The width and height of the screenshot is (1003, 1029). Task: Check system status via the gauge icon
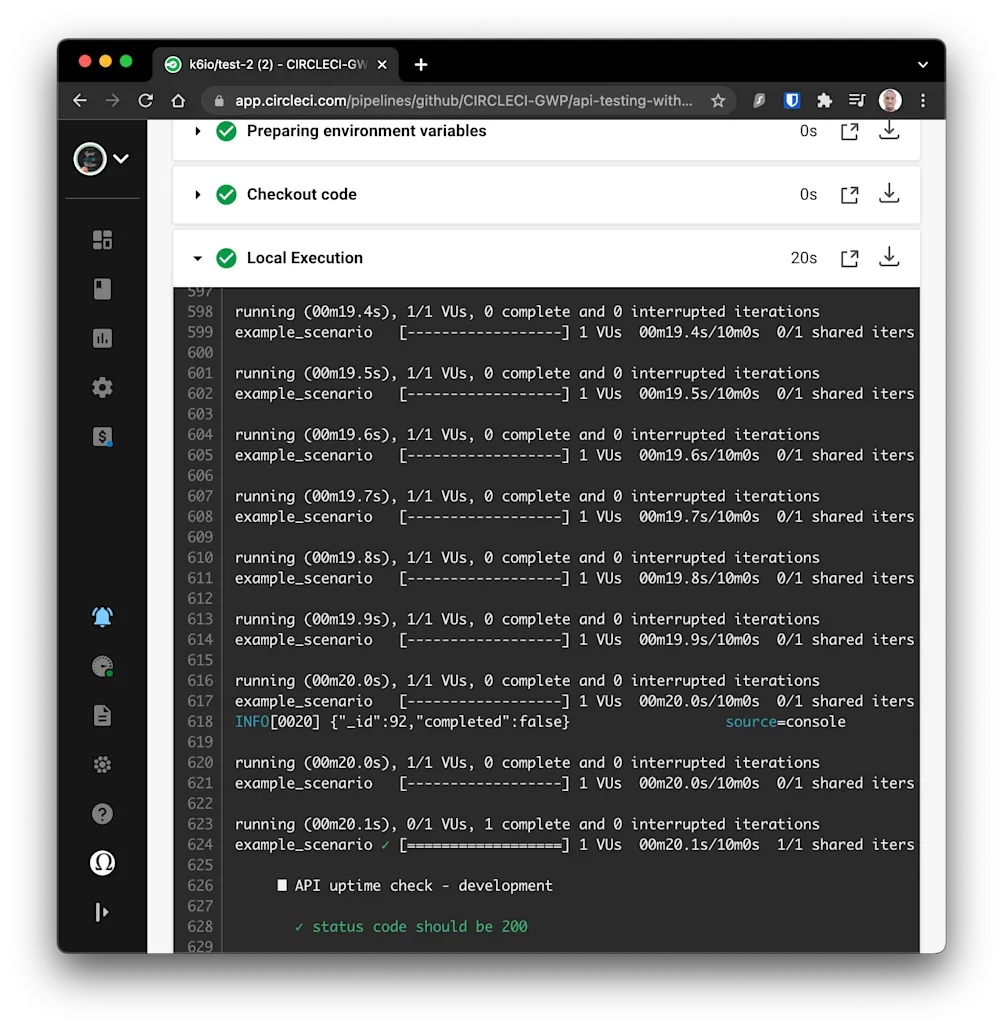click(101, 666)
